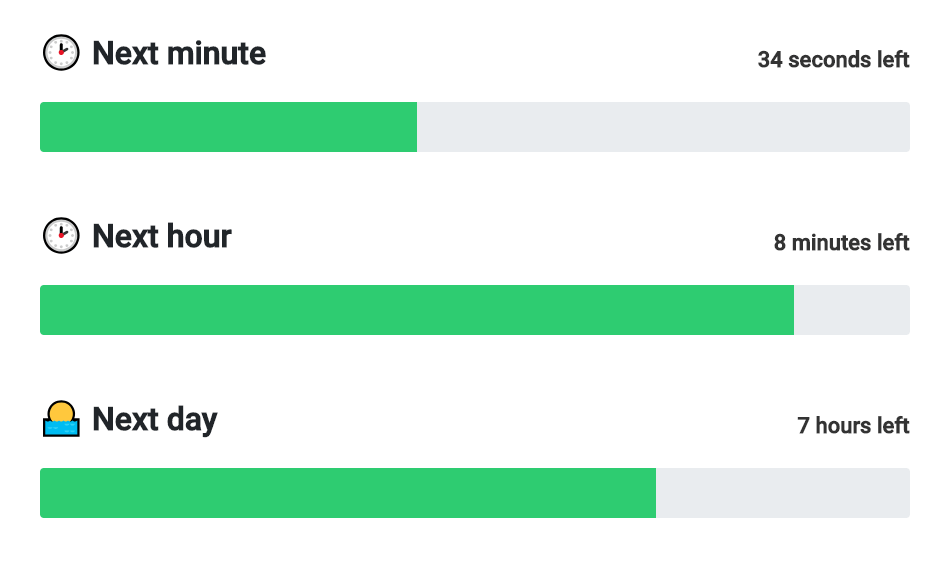Click the '34 seconds left' label

833,60
